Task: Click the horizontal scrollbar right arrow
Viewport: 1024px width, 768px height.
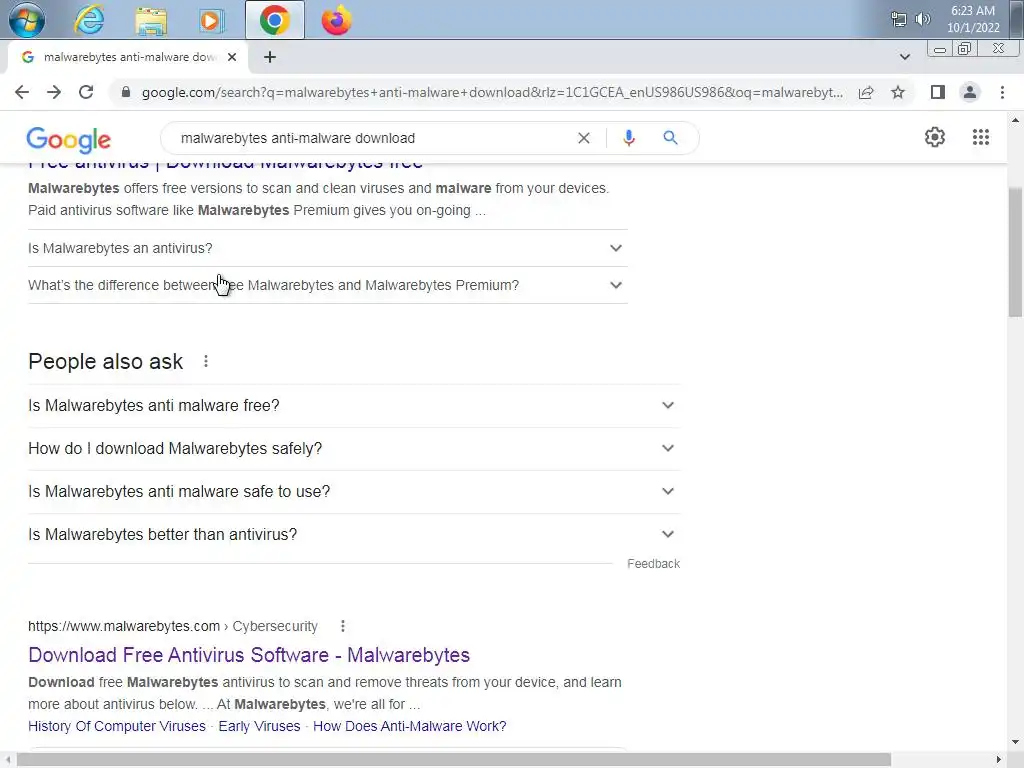Action: [999, 760]
